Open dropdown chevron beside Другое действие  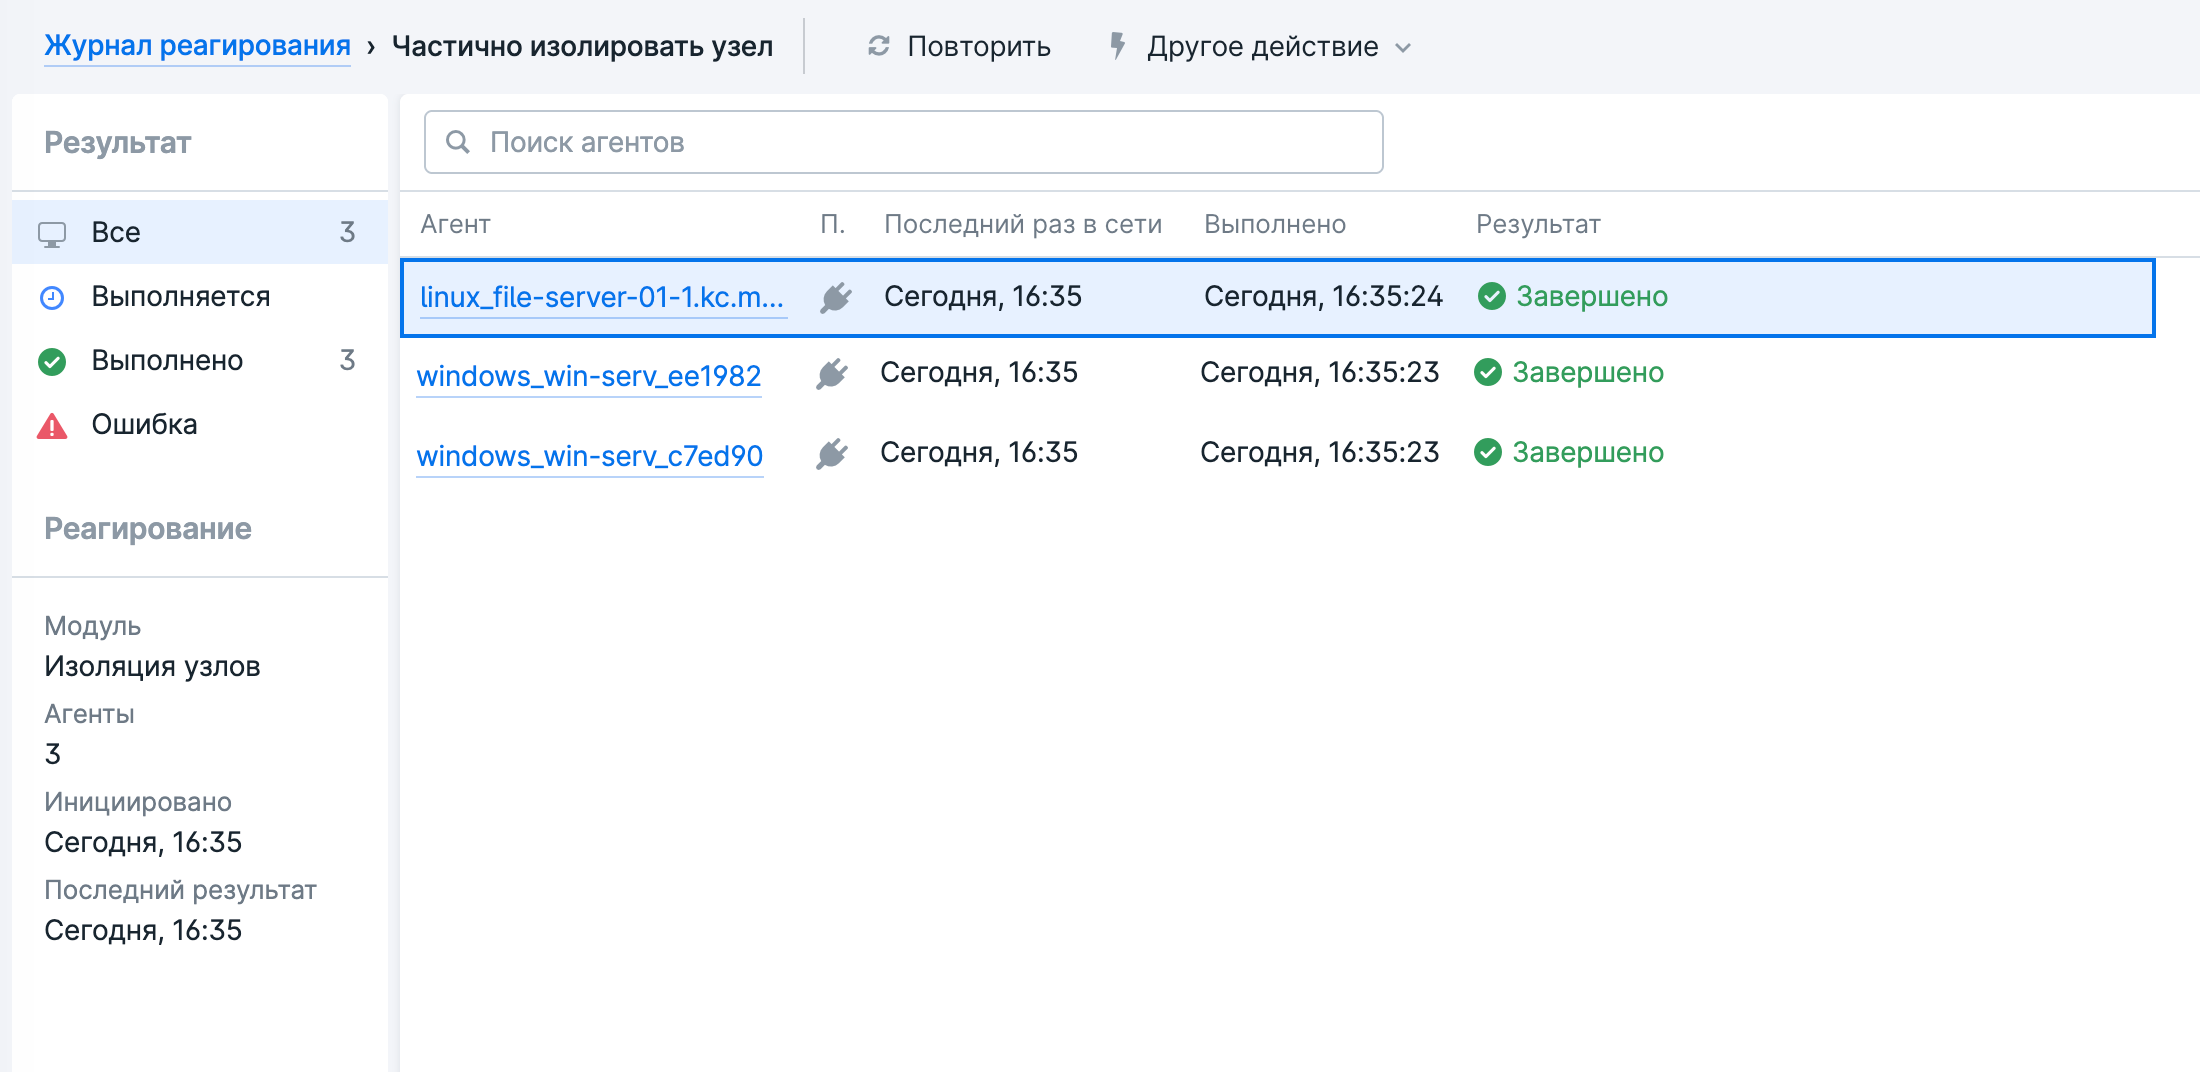tap(1403, 48)
